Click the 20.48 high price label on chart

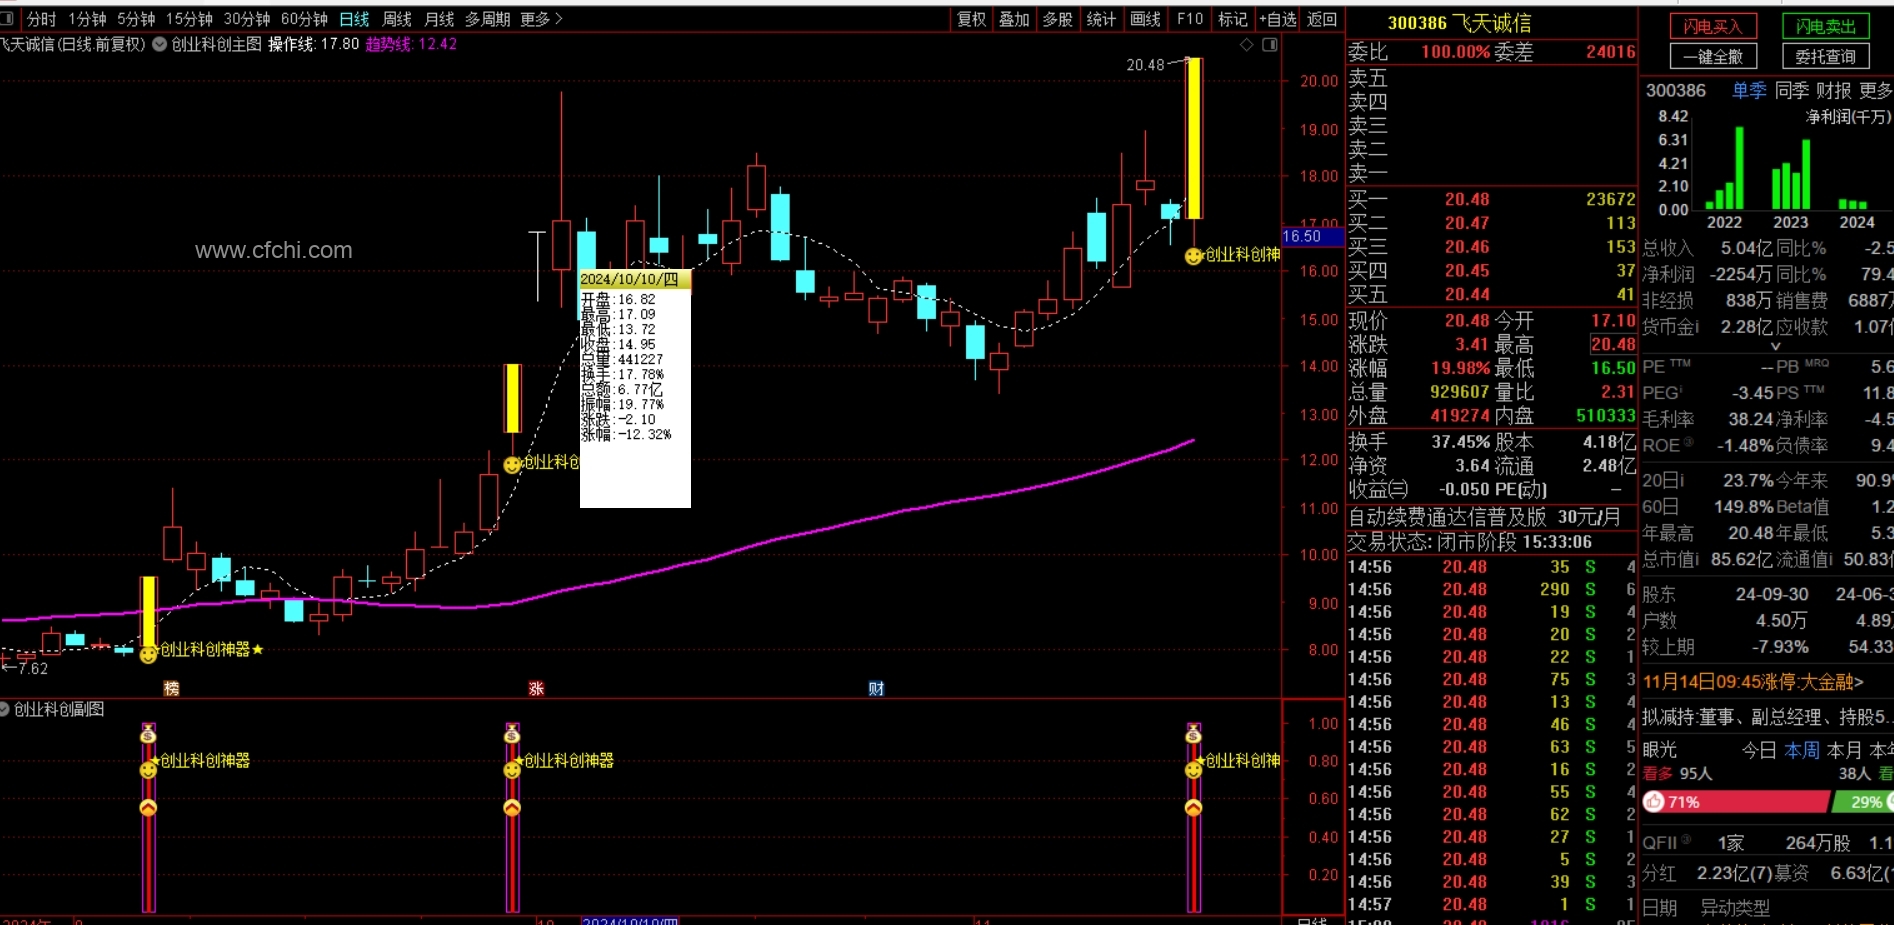click(1145, 65)
